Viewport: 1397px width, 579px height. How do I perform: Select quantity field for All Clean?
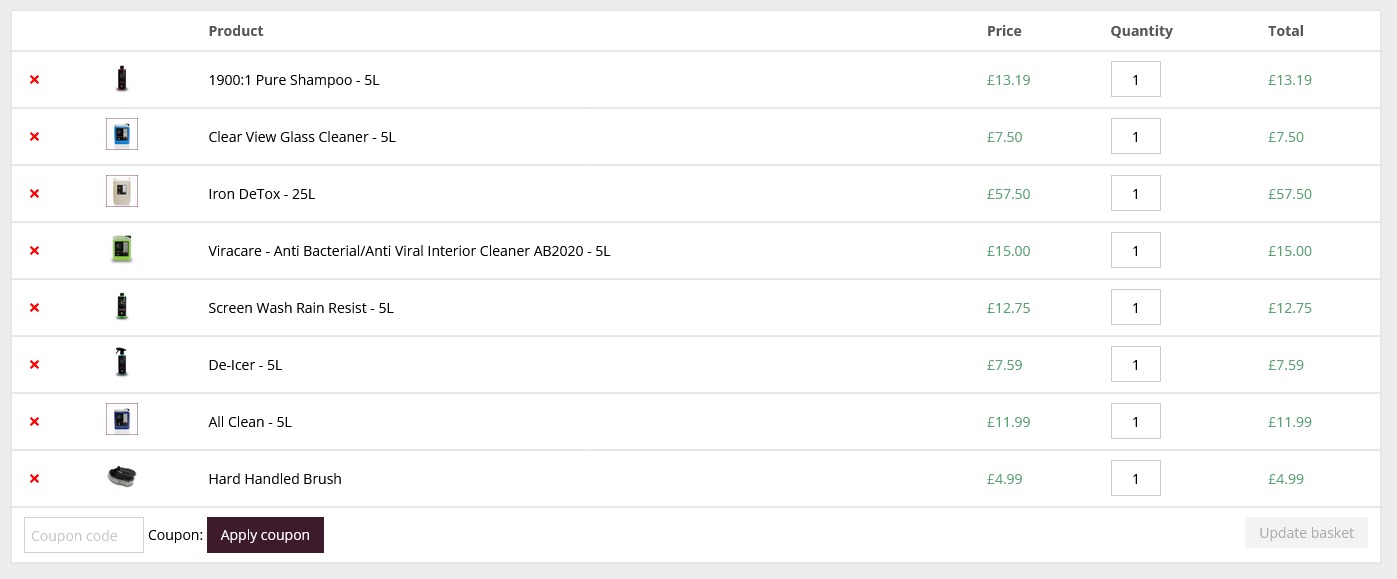(x=1135, y=421)
